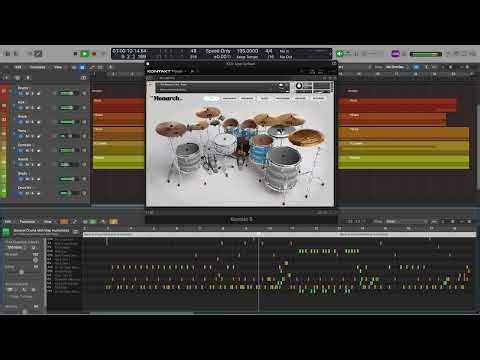
Task: Click the Q quantize button
Action: (x=34, y=248)
